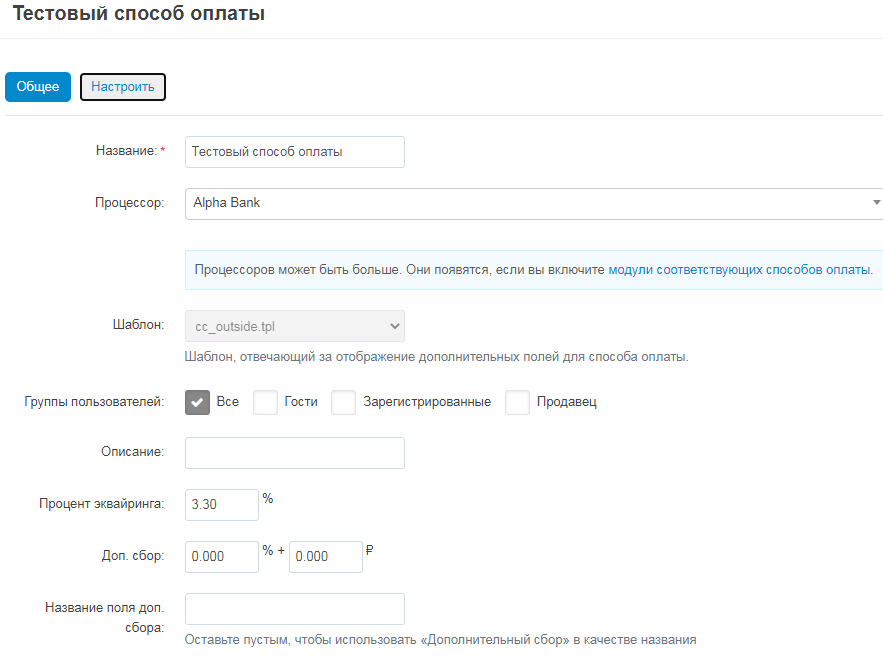Image resolution: width=883 pixels, height=657 pixels.
Task: Select the Доп. сбор ruble amount field
Action: 325,557
